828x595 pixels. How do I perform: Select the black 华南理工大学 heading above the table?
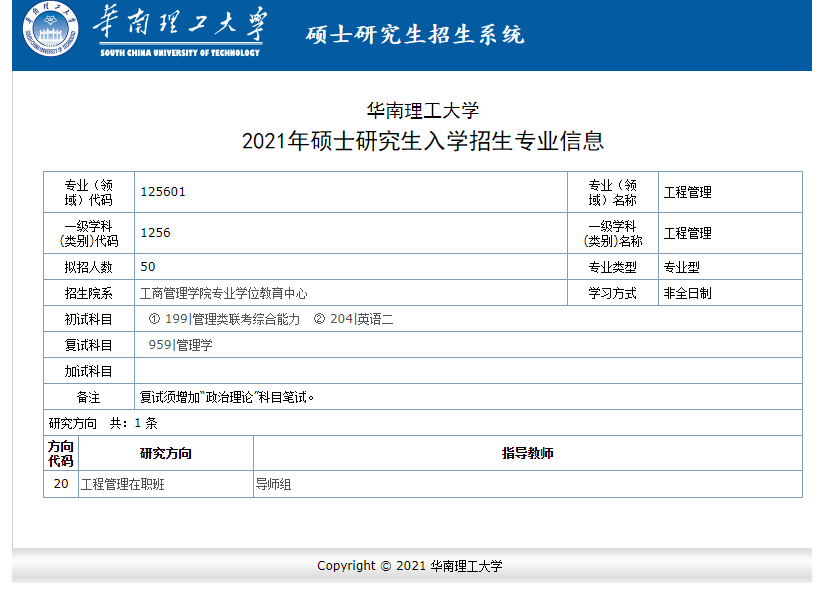pos(422,111)
